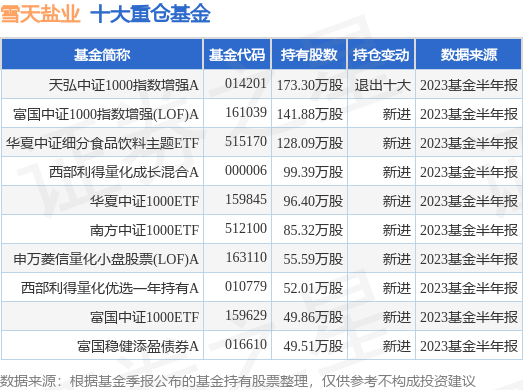
Task: Click the 173.30万股 holdings cell
Action: coord(310,85)
